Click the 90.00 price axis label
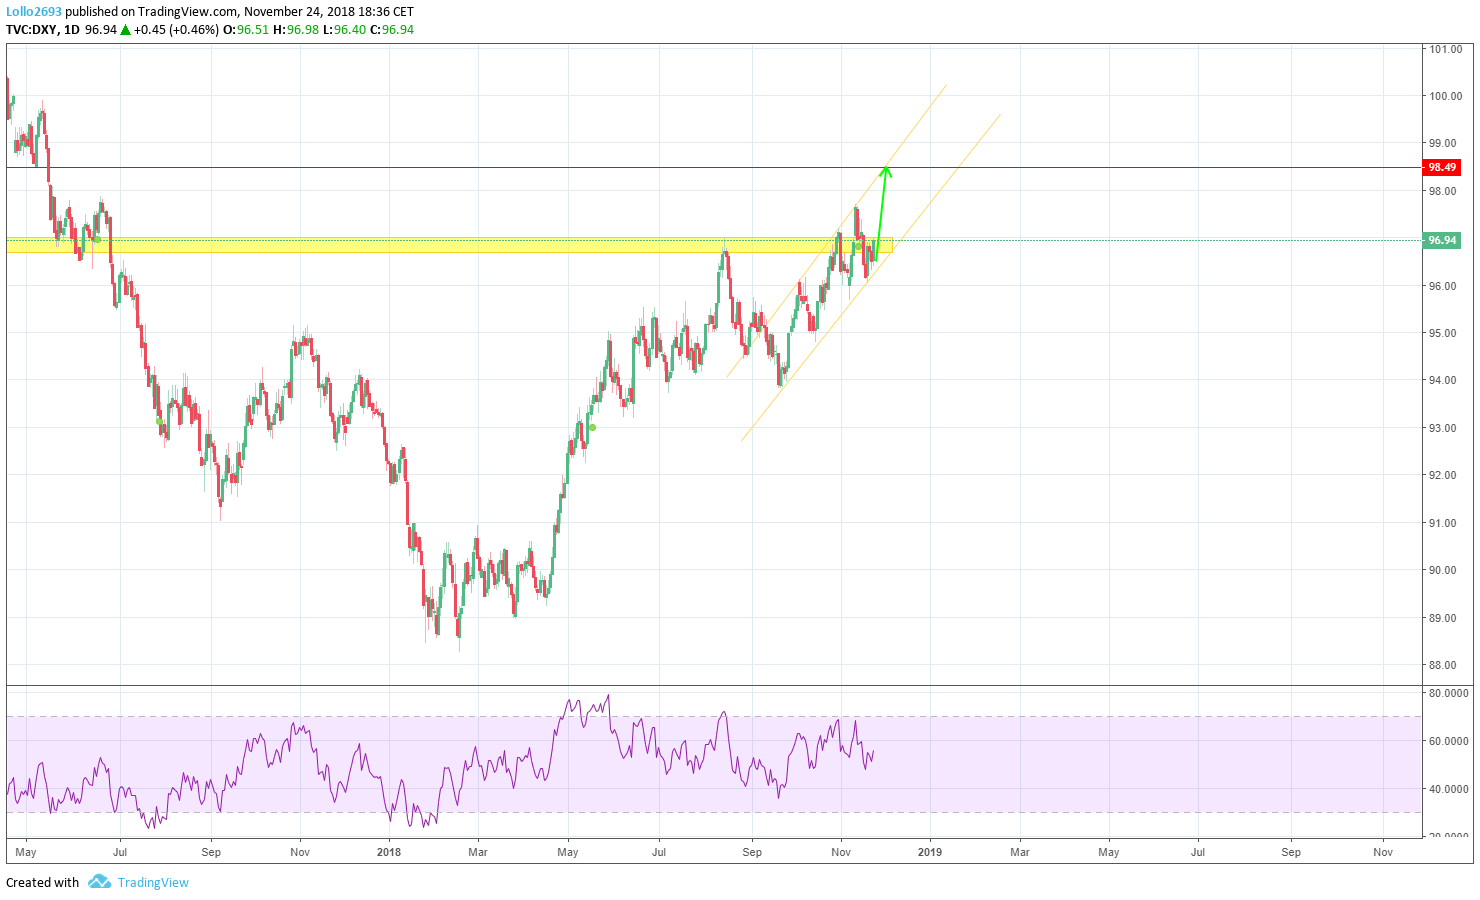 pyautogui.click(x=1445, y=570)
